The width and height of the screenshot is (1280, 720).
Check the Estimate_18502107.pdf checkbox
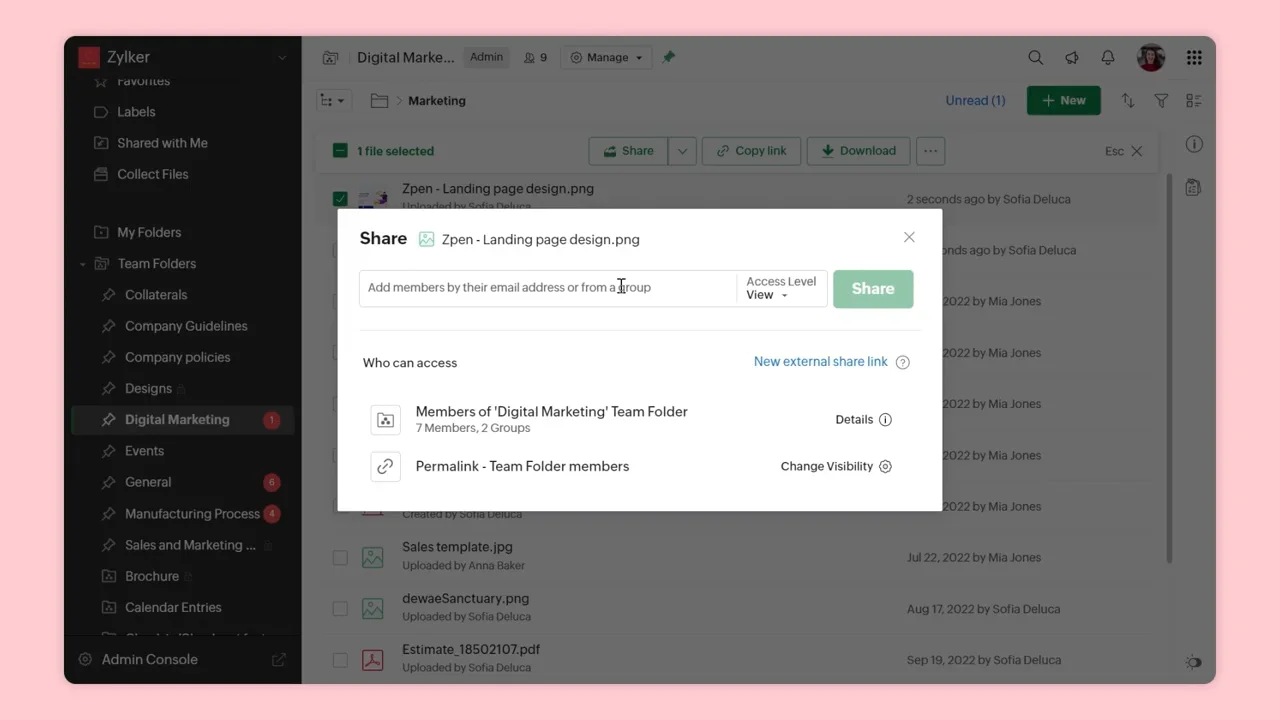[340, 660]
